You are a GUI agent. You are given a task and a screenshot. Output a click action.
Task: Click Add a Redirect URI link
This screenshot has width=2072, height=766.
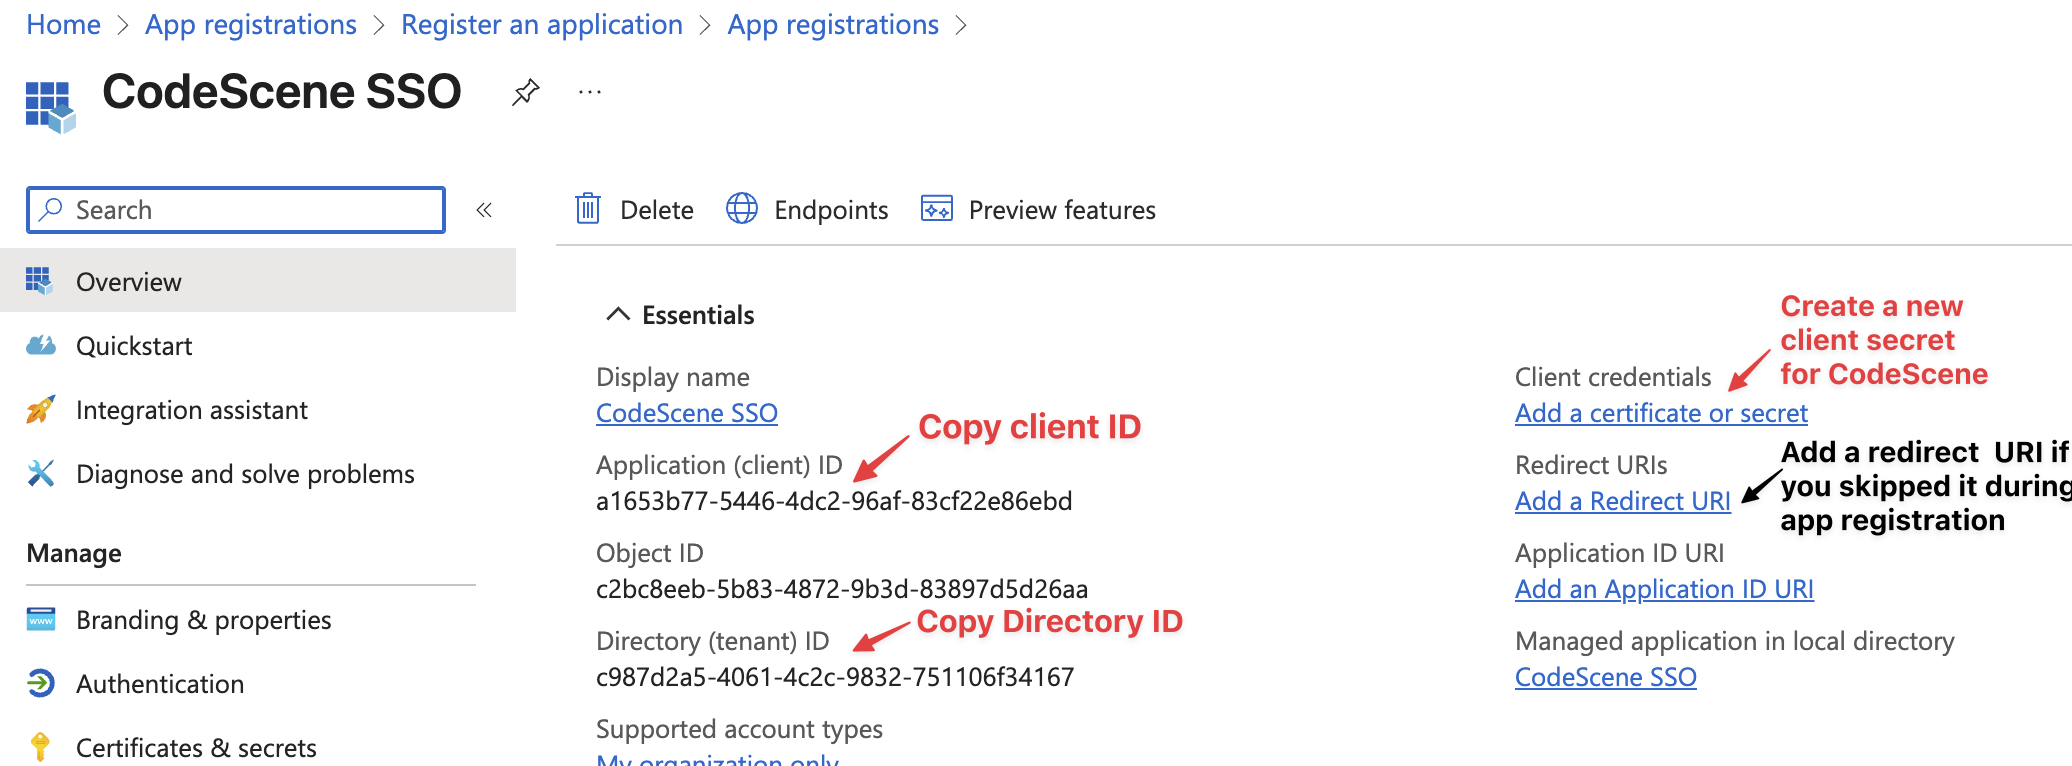click(x=1623, y=501)
